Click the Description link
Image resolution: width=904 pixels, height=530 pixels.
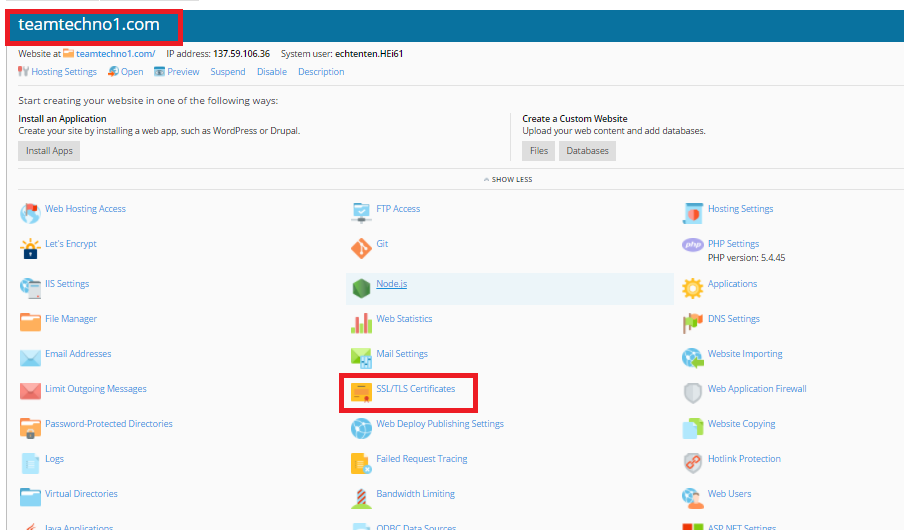point(321,72)
